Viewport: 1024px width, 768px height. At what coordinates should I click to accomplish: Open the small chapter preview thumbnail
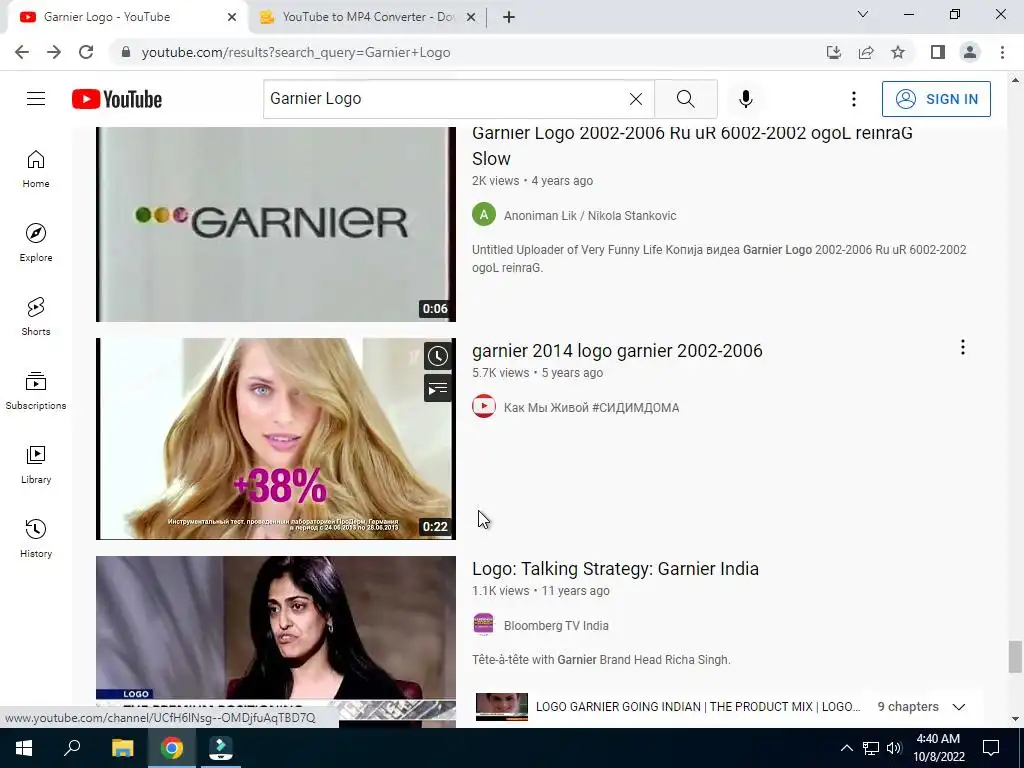502,707
